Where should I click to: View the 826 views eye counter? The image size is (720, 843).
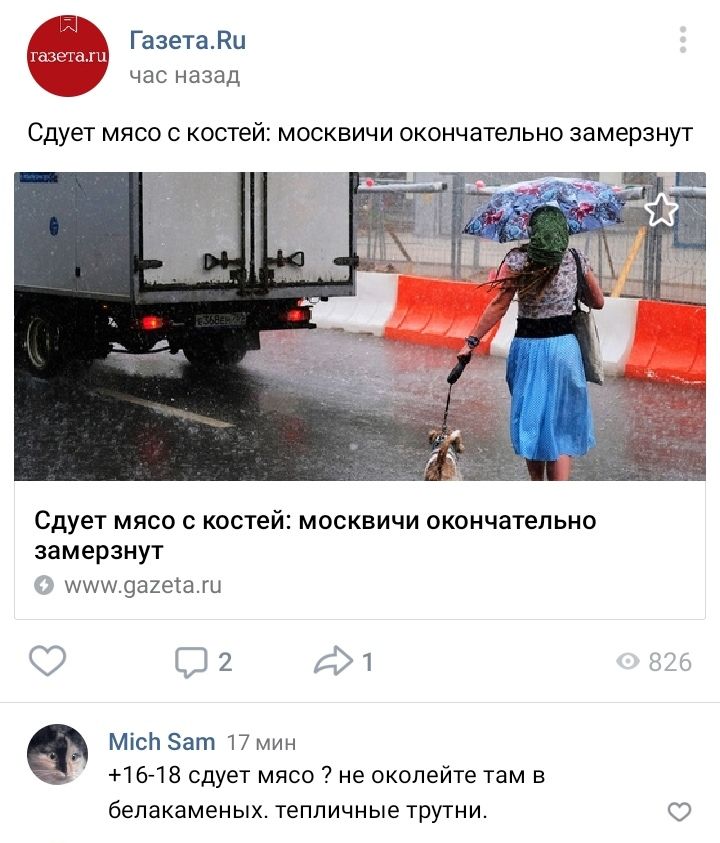click(654, 662)
